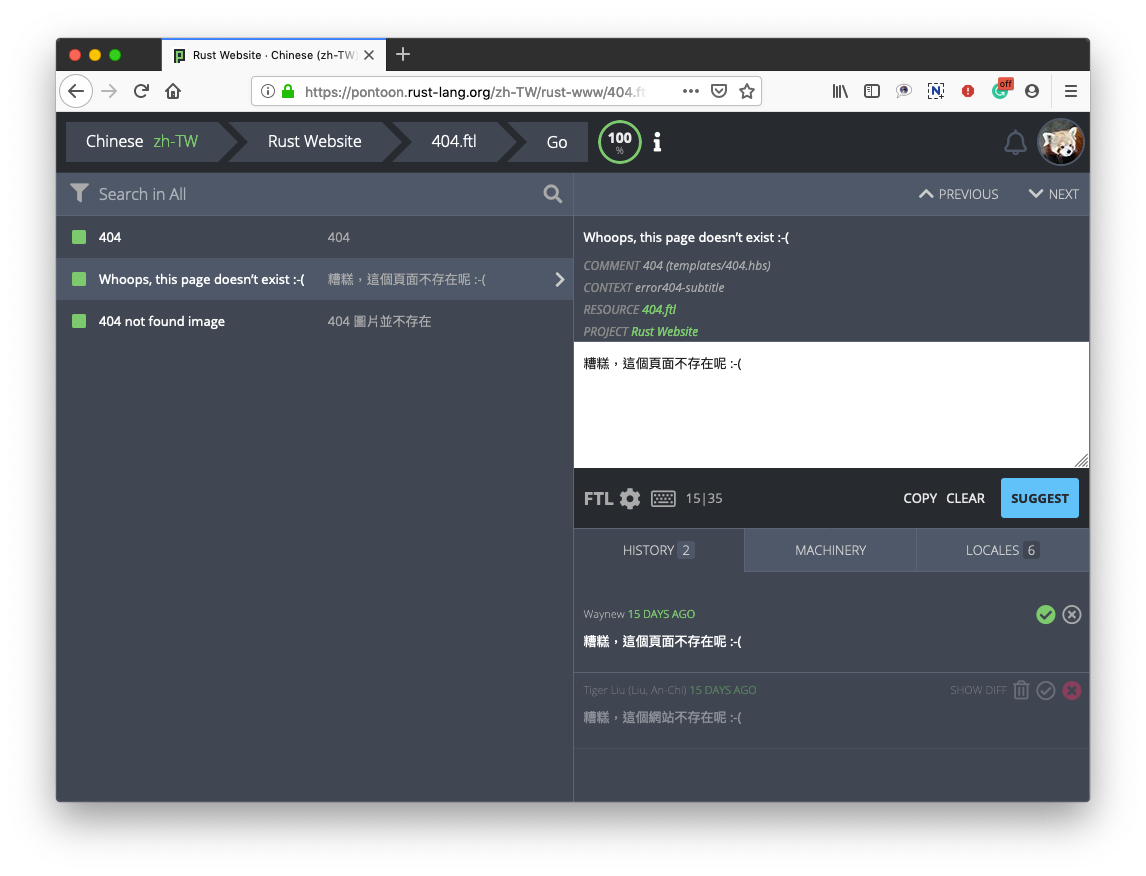This screenshot has height=876, width=1146.
Task: Click inside the translation text area
Action: (831, 405)
